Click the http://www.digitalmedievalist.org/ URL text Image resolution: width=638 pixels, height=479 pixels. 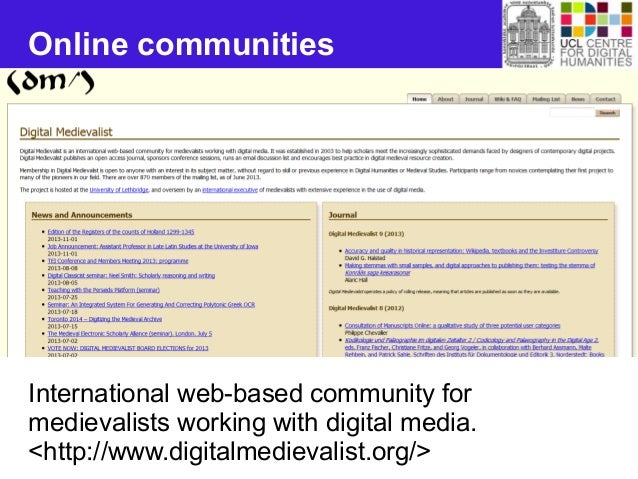(229, 451)
